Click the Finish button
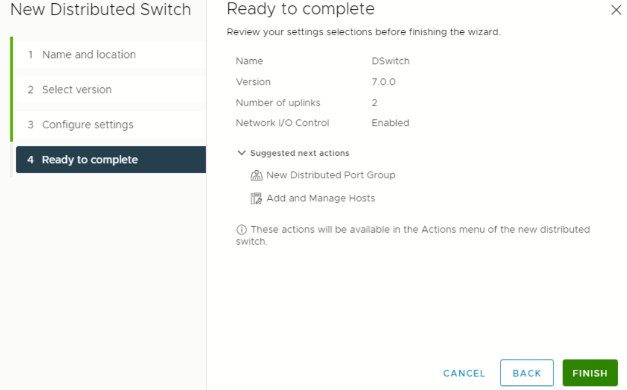 (590, 373)
